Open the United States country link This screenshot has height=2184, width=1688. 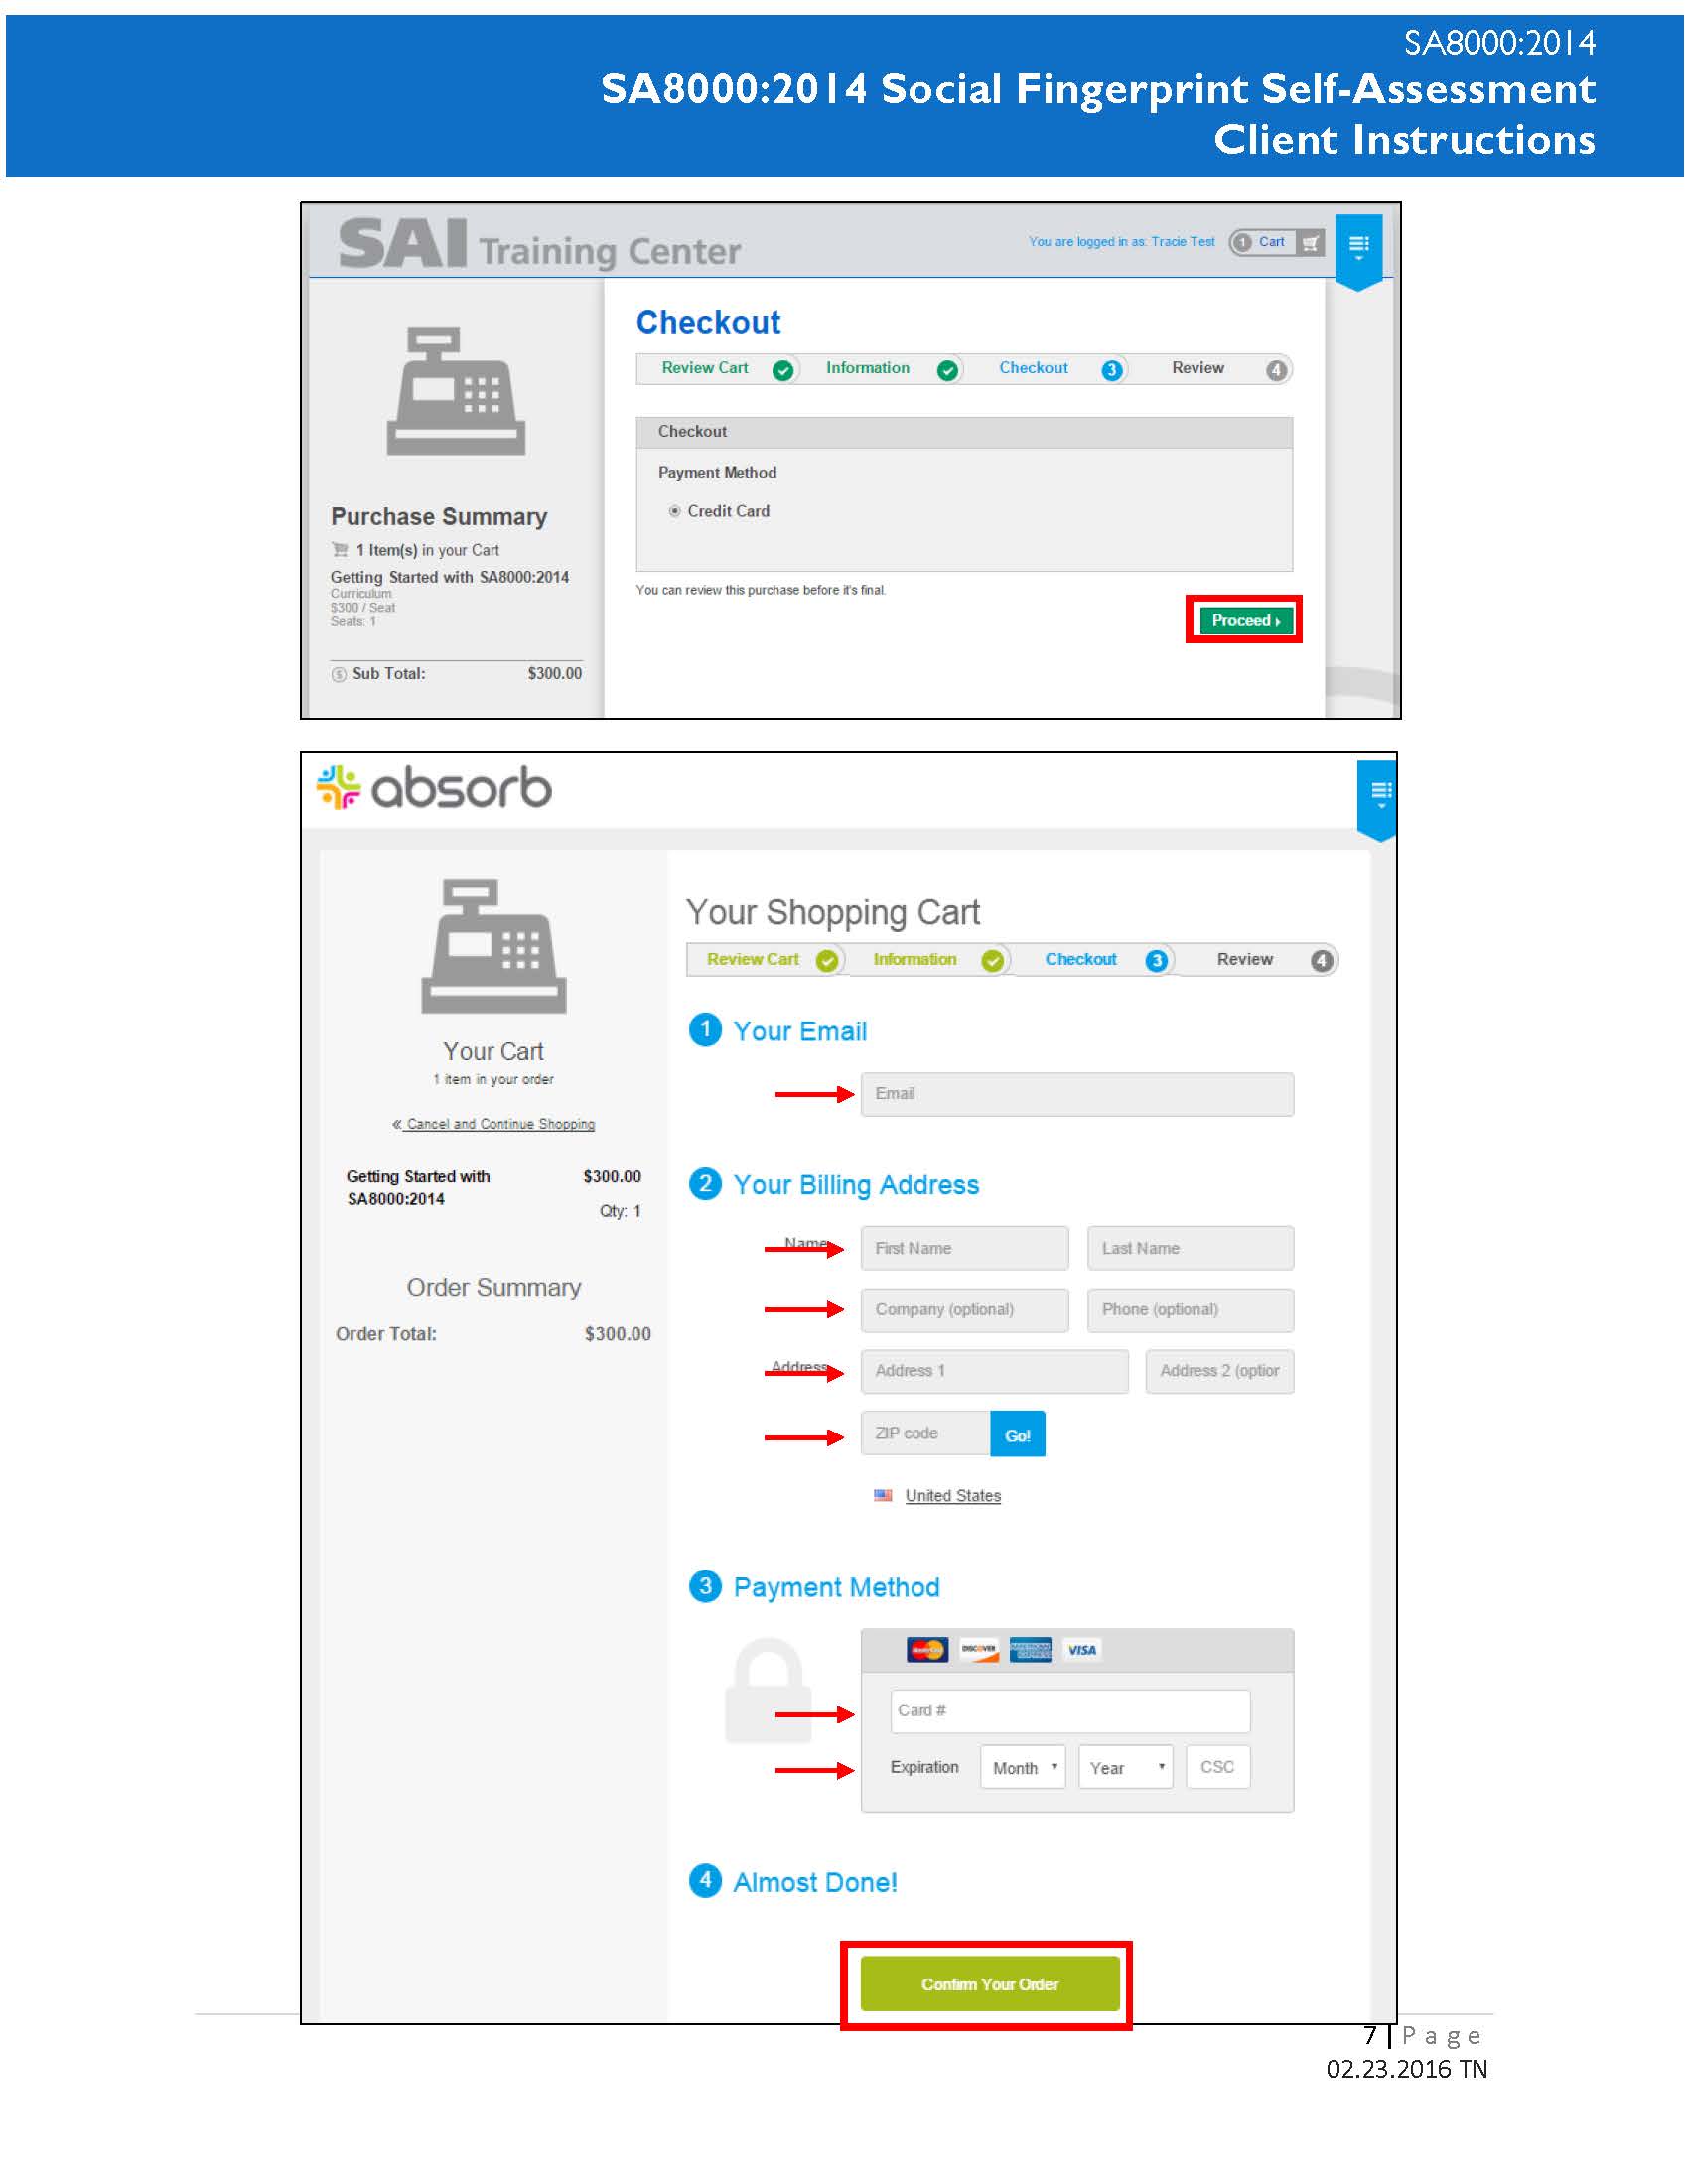pyautogui.click(x=952, y=1496)
